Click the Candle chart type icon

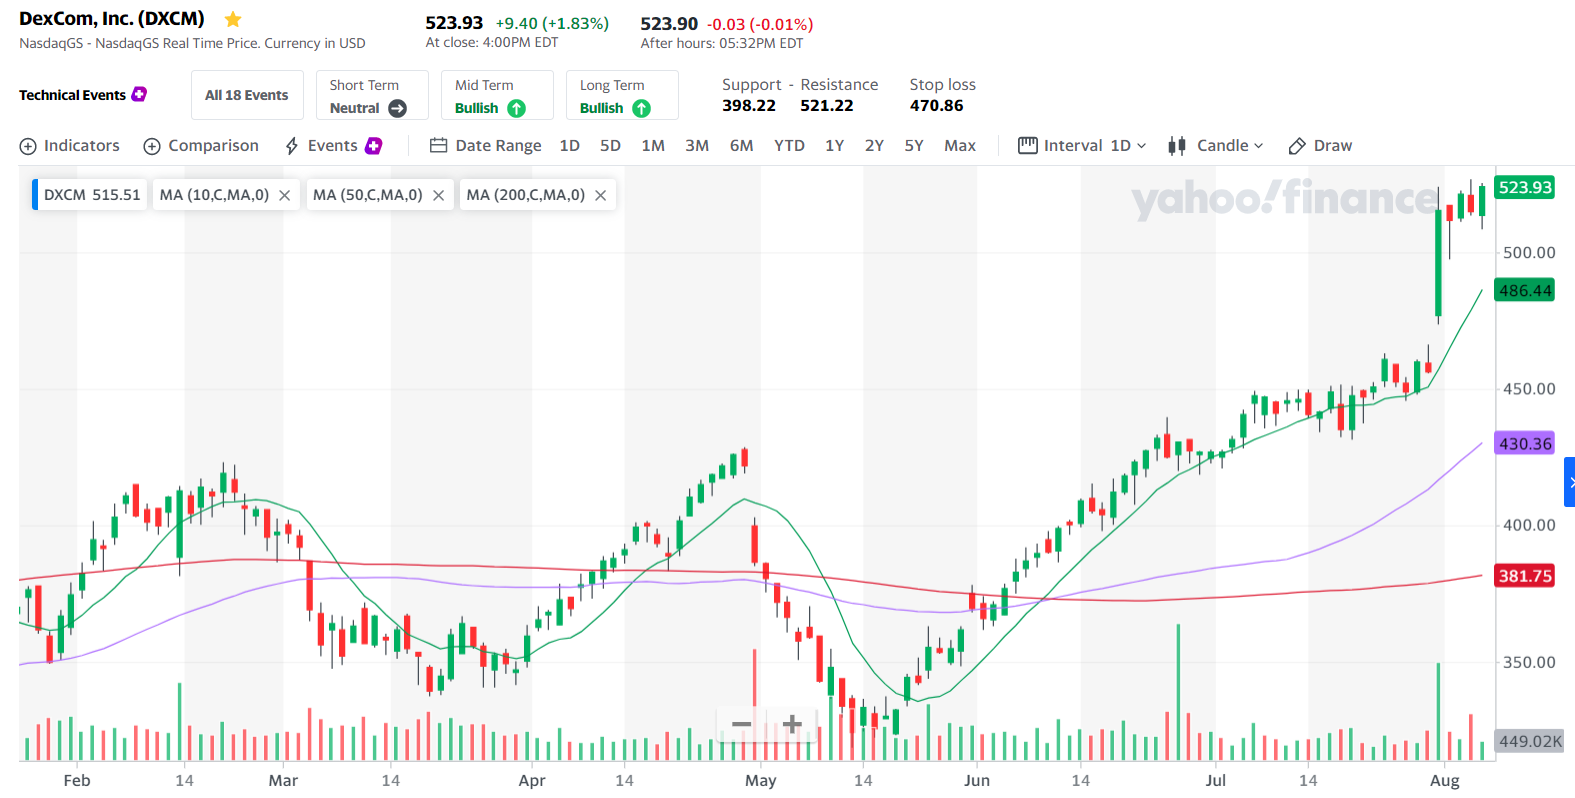click(x=1177, y=146)
